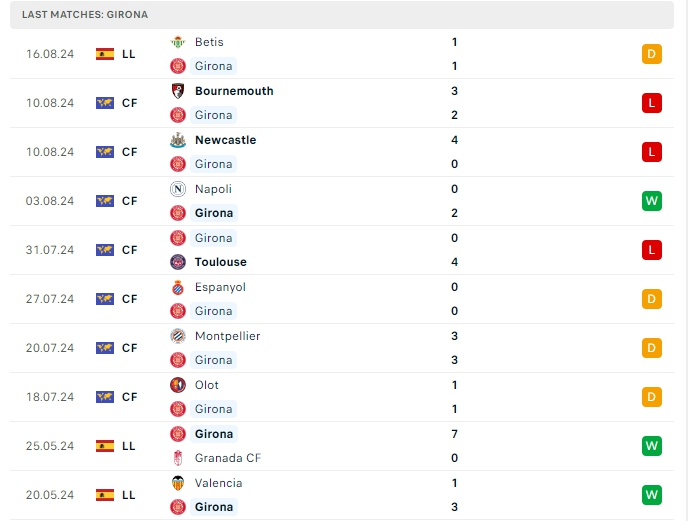
Task: Click the Last Matches: Girona header
Action: tap(85, 15)
